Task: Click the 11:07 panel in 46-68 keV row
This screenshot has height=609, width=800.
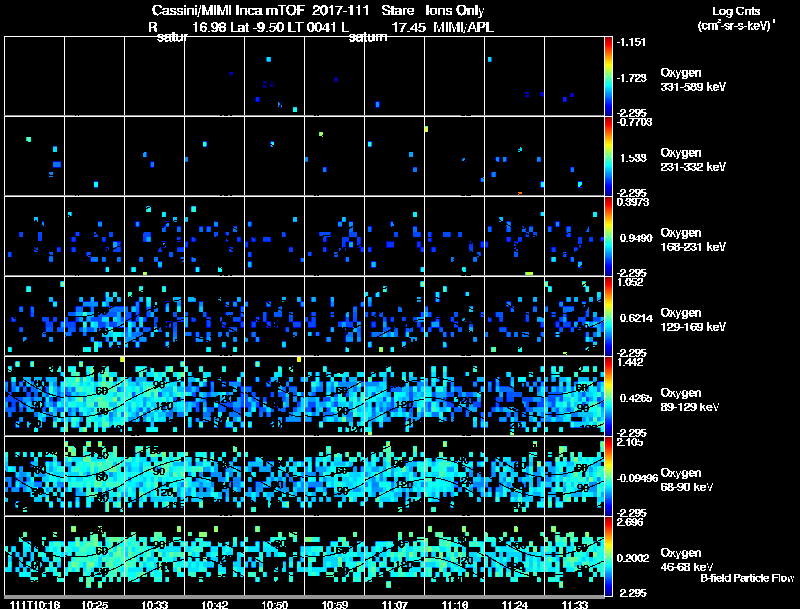Action: coord(394,556)
